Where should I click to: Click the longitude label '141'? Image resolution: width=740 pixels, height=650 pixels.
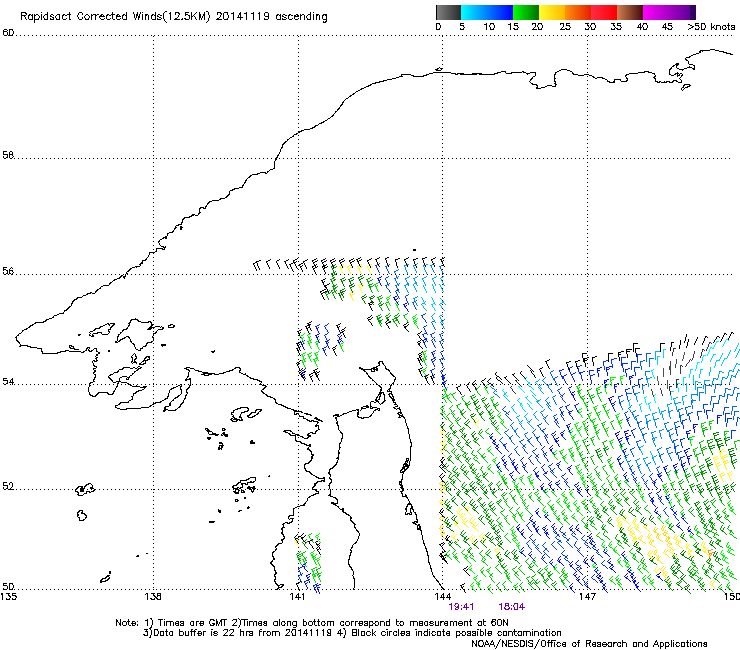coord(298,597)
